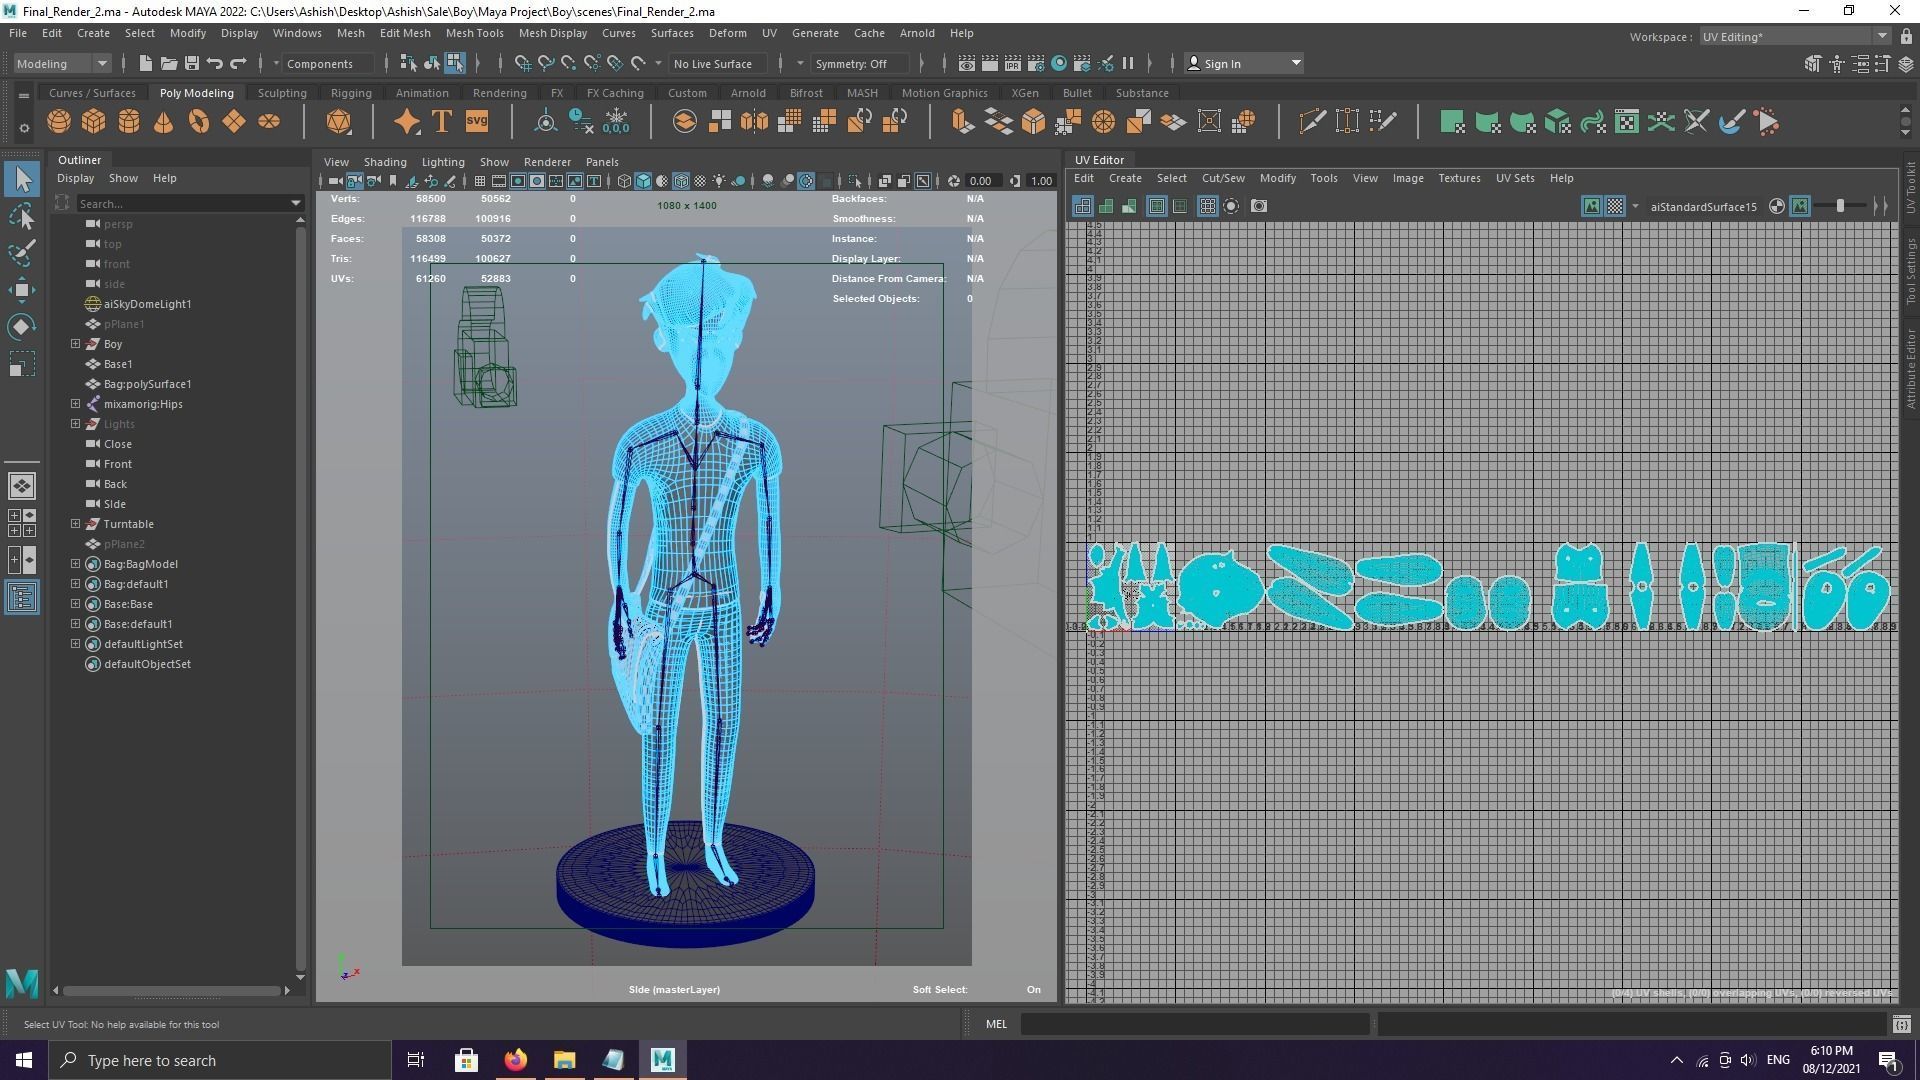Toggle image display in UV Editor
1920x1080 pixels.
tap(1591, 206)
